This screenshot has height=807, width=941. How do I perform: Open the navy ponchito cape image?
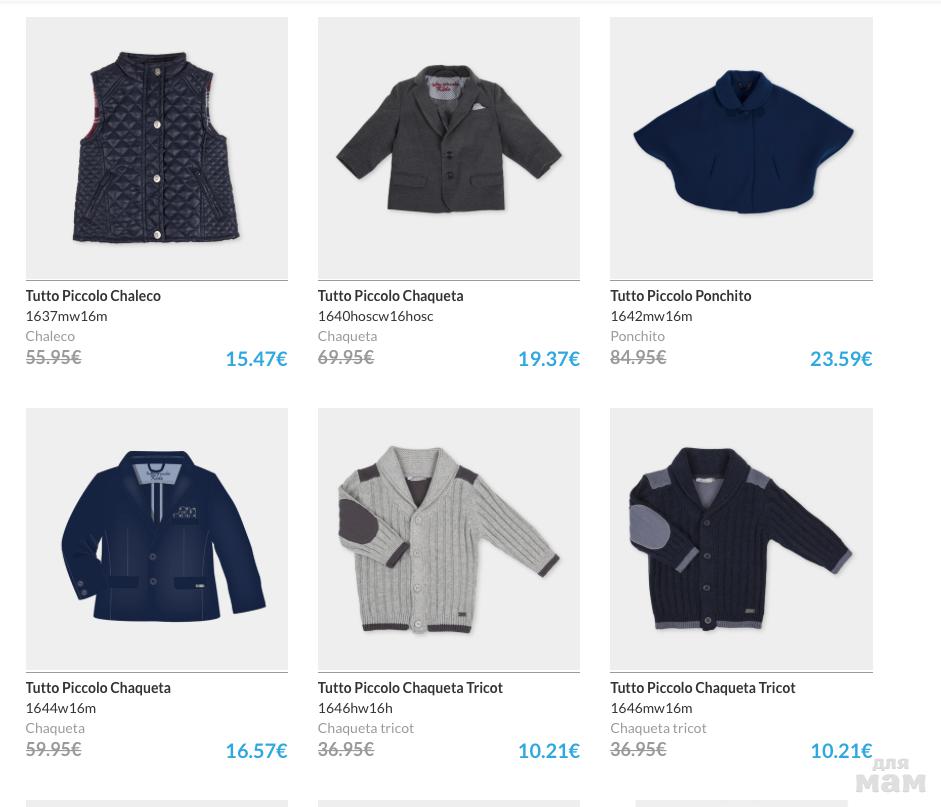point(741,148)
